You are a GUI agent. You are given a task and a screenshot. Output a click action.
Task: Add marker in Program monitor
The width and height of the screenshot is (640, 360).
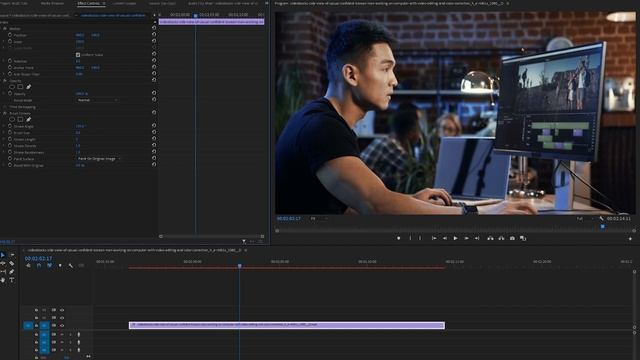coord(398,238)
